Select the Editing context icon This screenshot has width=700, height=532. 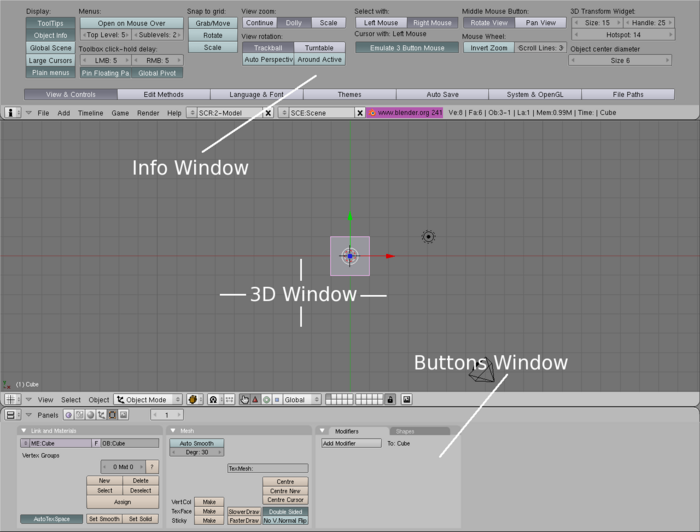(112, 415)
